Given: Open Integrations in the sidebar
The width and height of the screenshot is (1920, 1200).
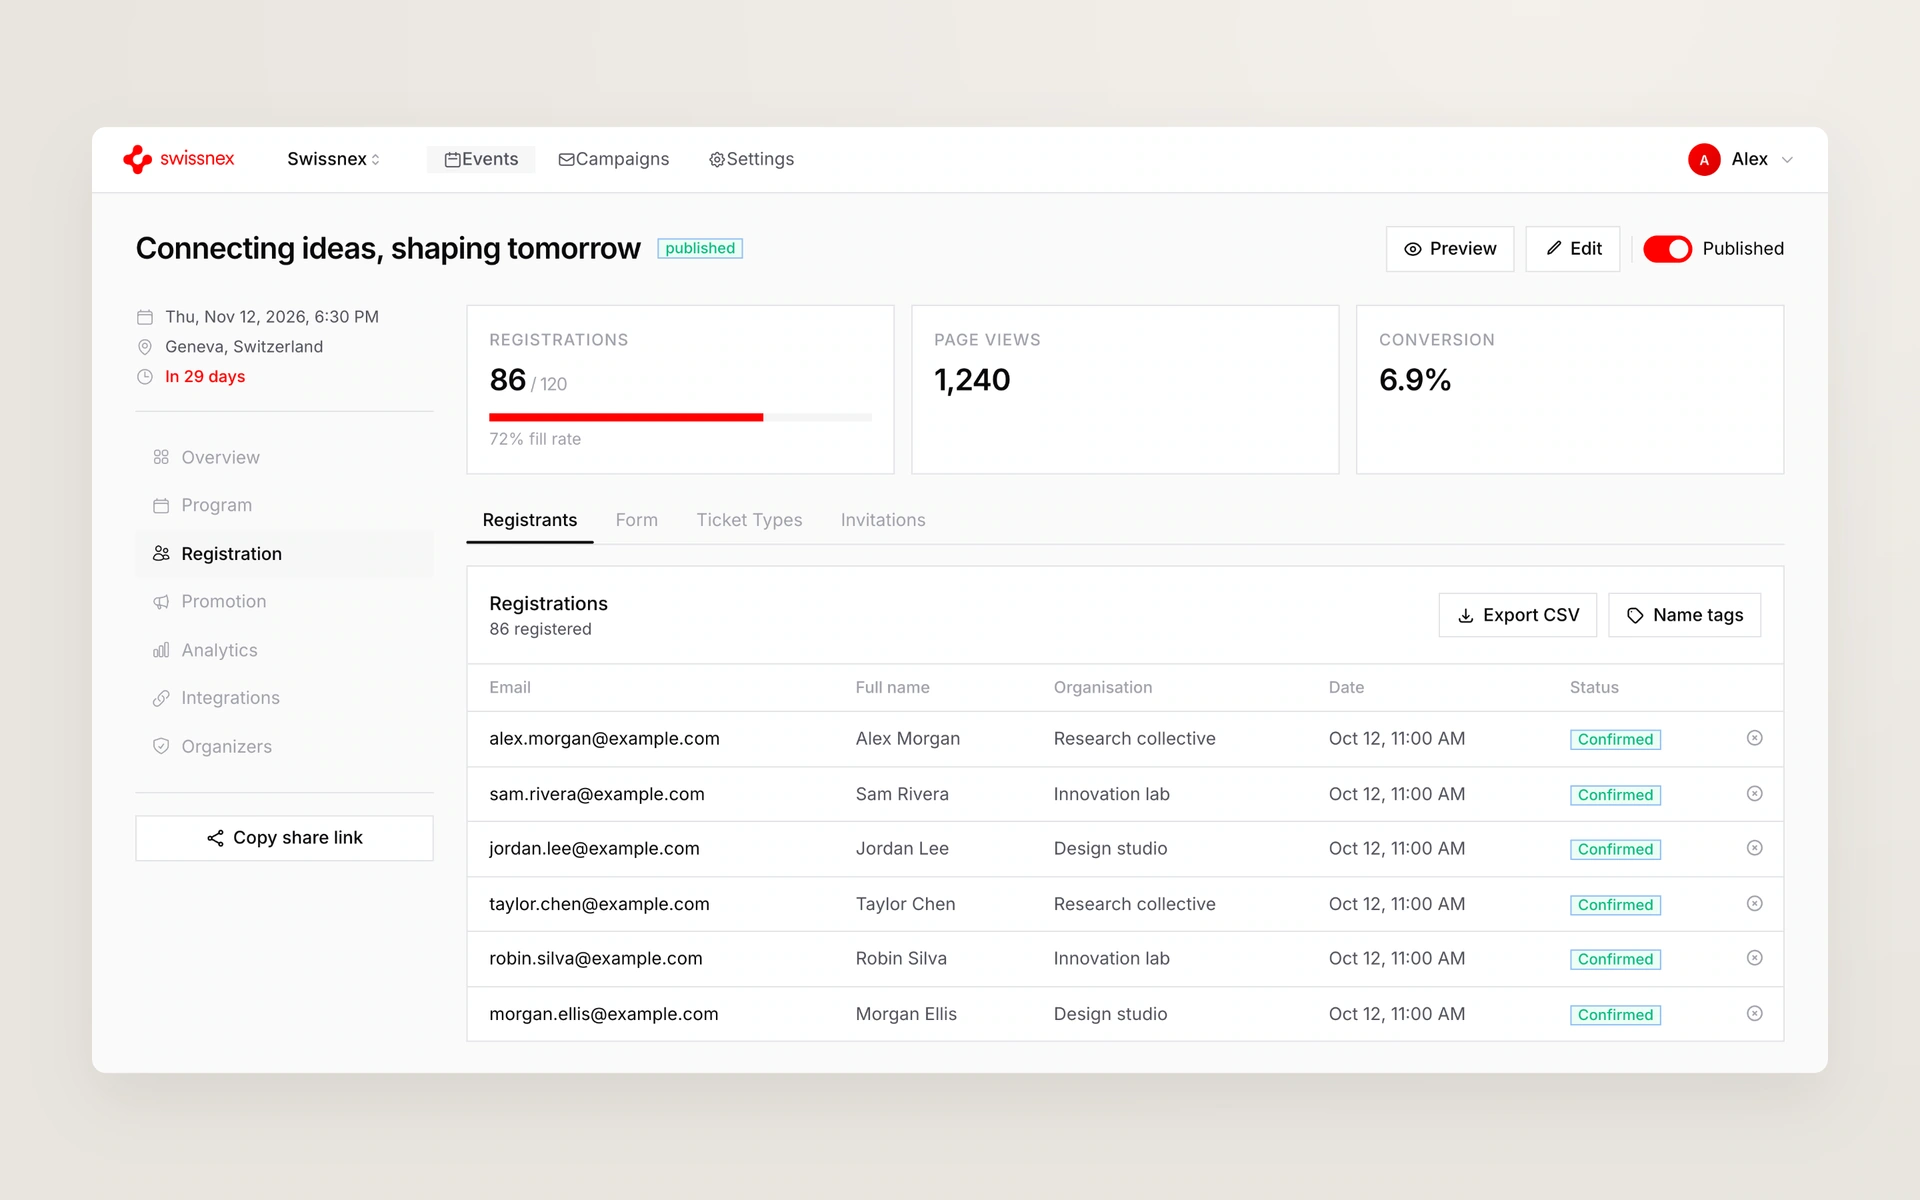Looking at the screenshot, I should pos(284,698).
